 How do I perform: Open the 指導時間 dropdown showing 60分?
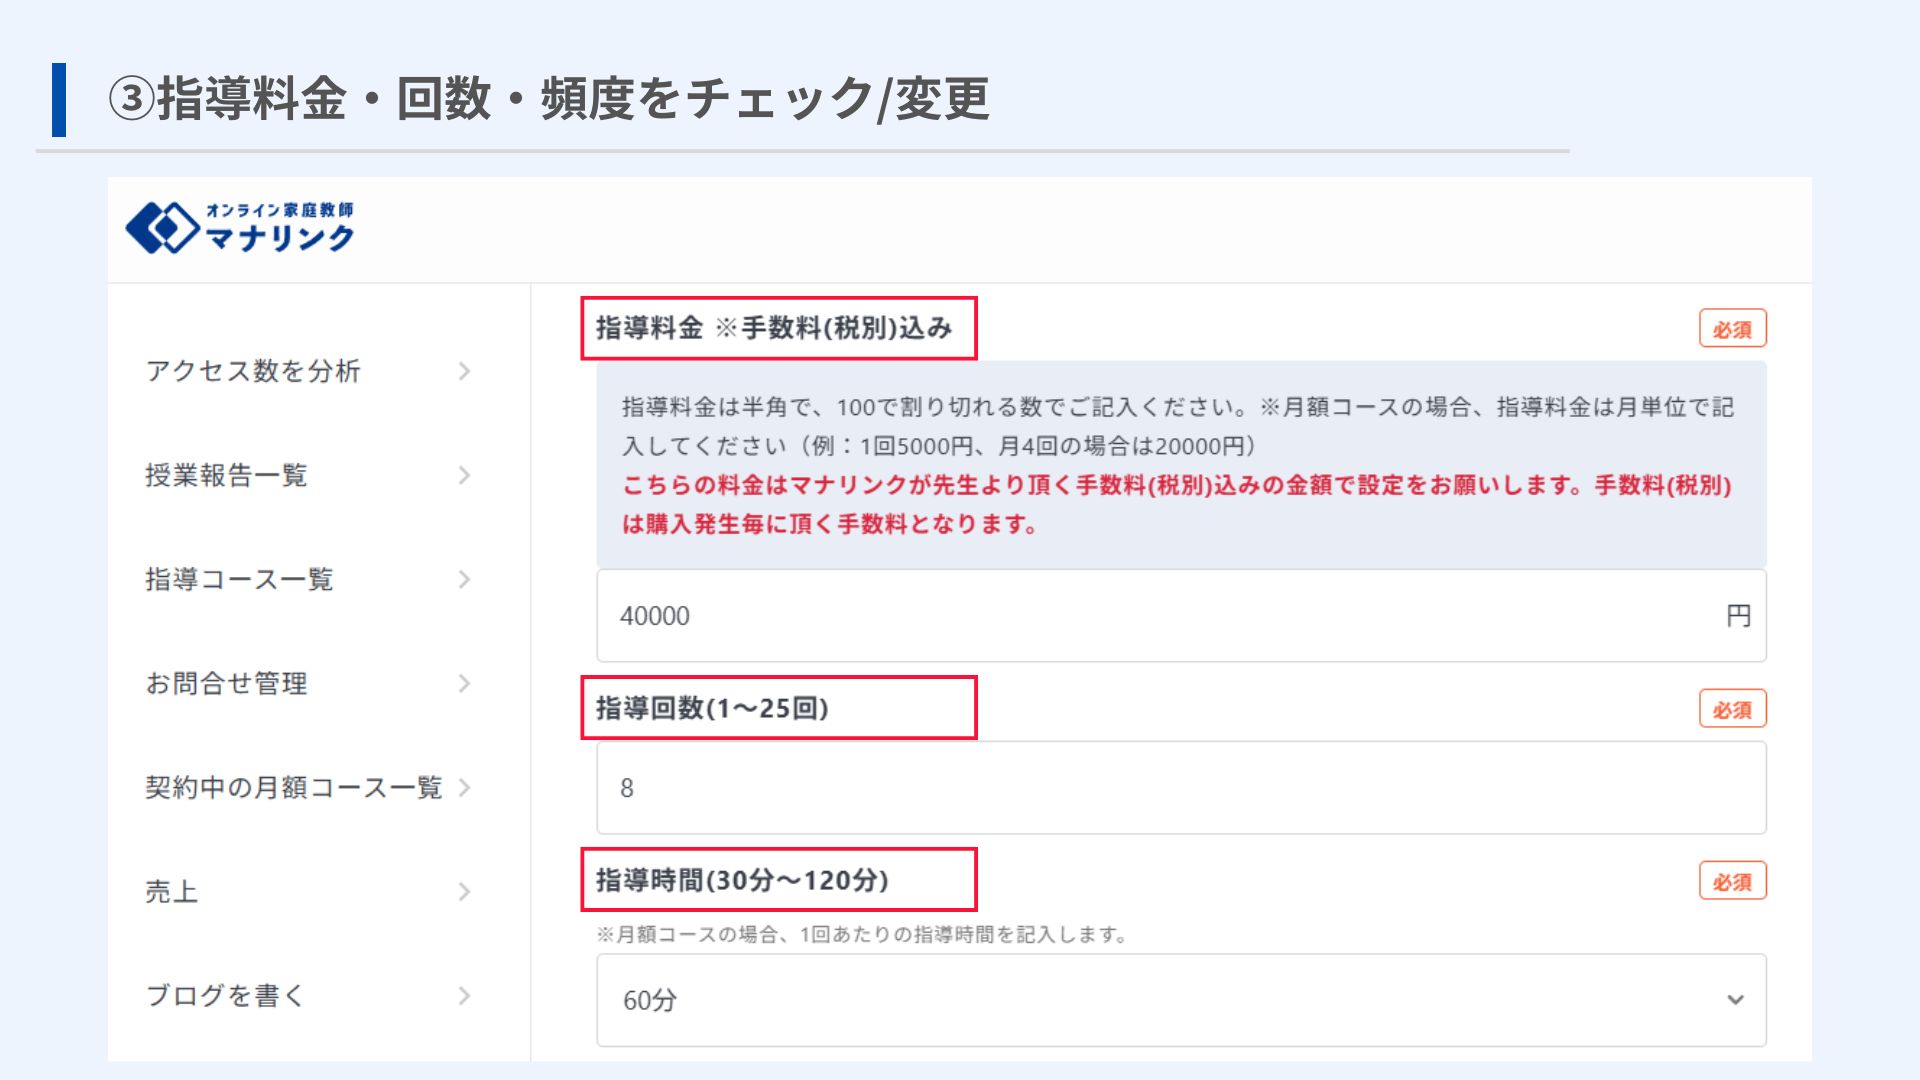point(1181,1000)
